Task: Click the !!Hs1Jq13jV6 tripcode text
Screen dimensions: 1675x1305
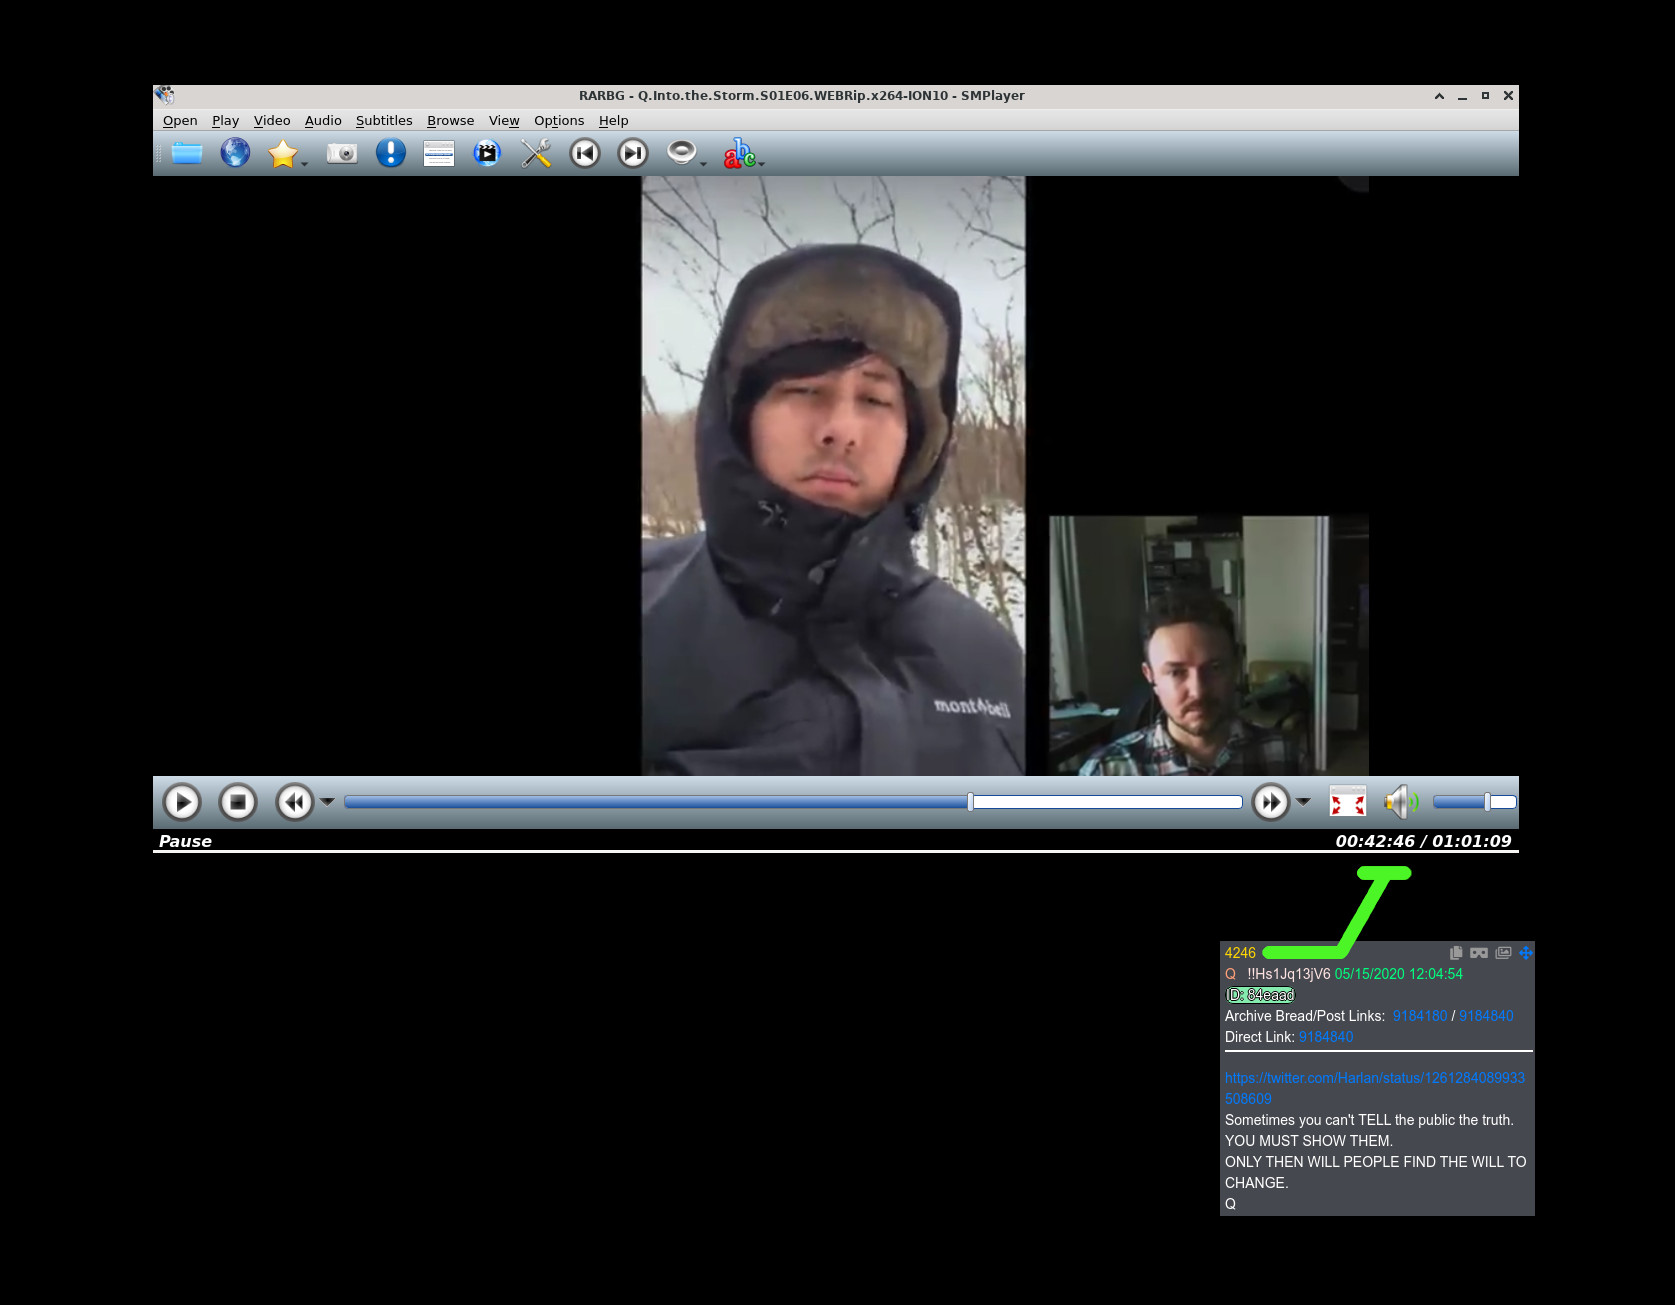Action: tap(1288, 974)
